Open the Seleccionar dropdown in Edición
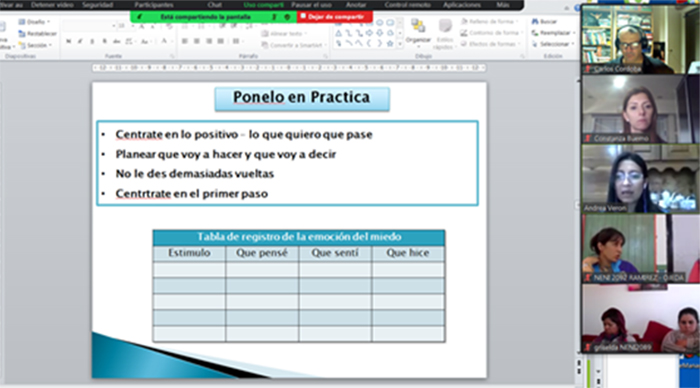This screenshot has height=388, width=700. coord(553,44)
